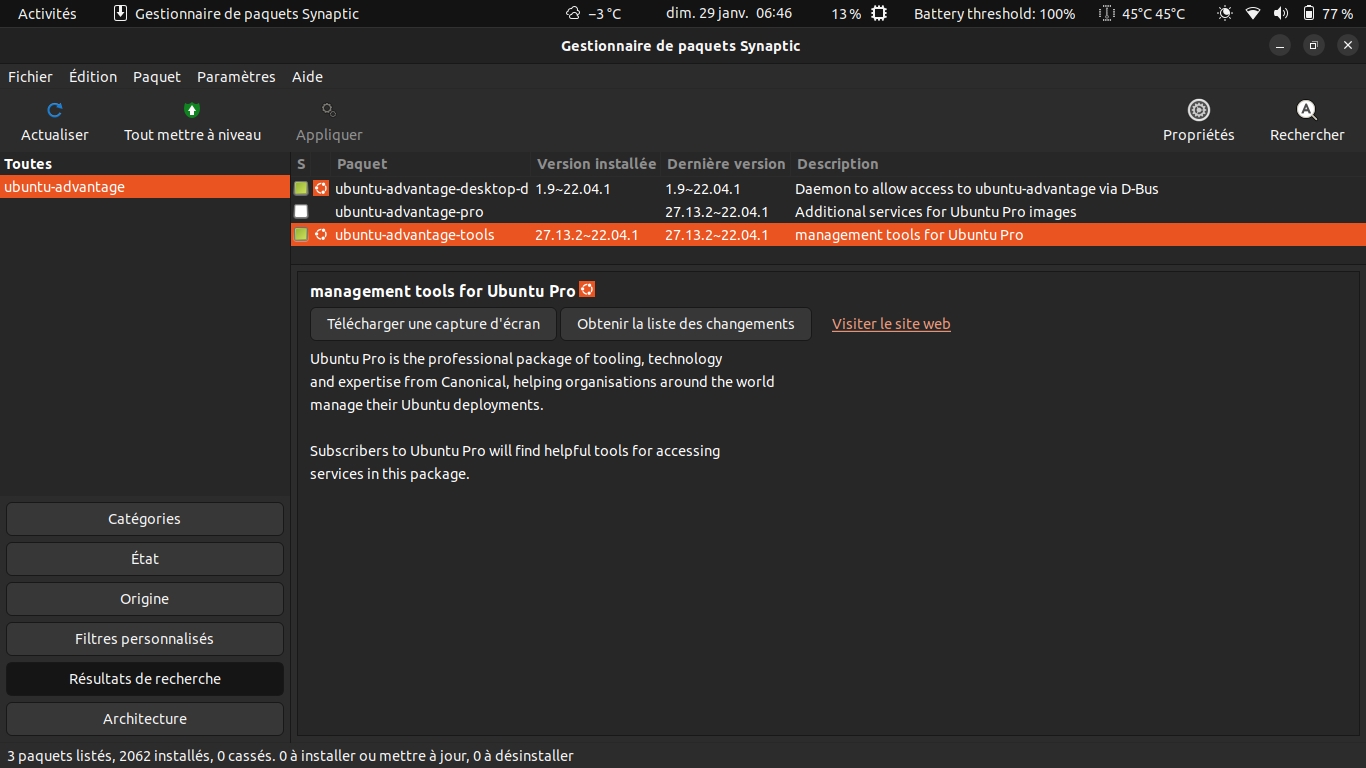
Task: Click Ubuntu logo next to description title
Action: pyautogui.click(x=587, y=289)
